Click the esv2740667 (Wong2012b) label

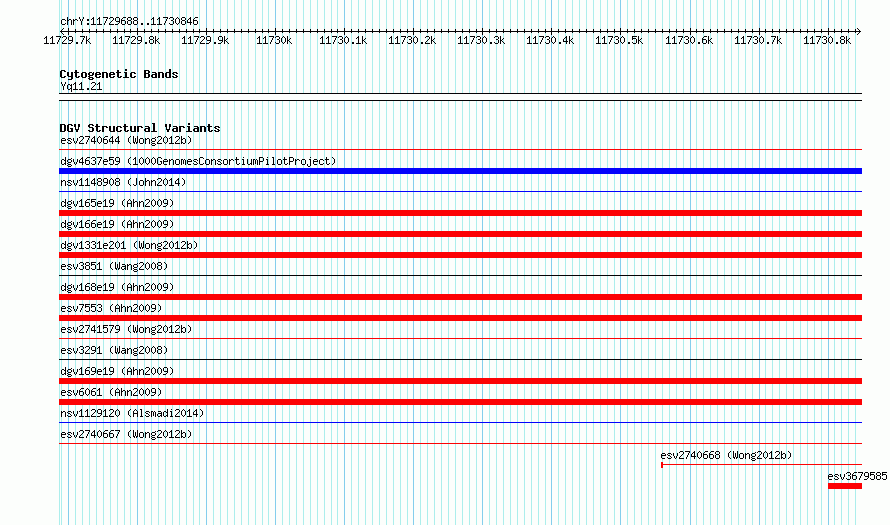click(x=126, y=434)
